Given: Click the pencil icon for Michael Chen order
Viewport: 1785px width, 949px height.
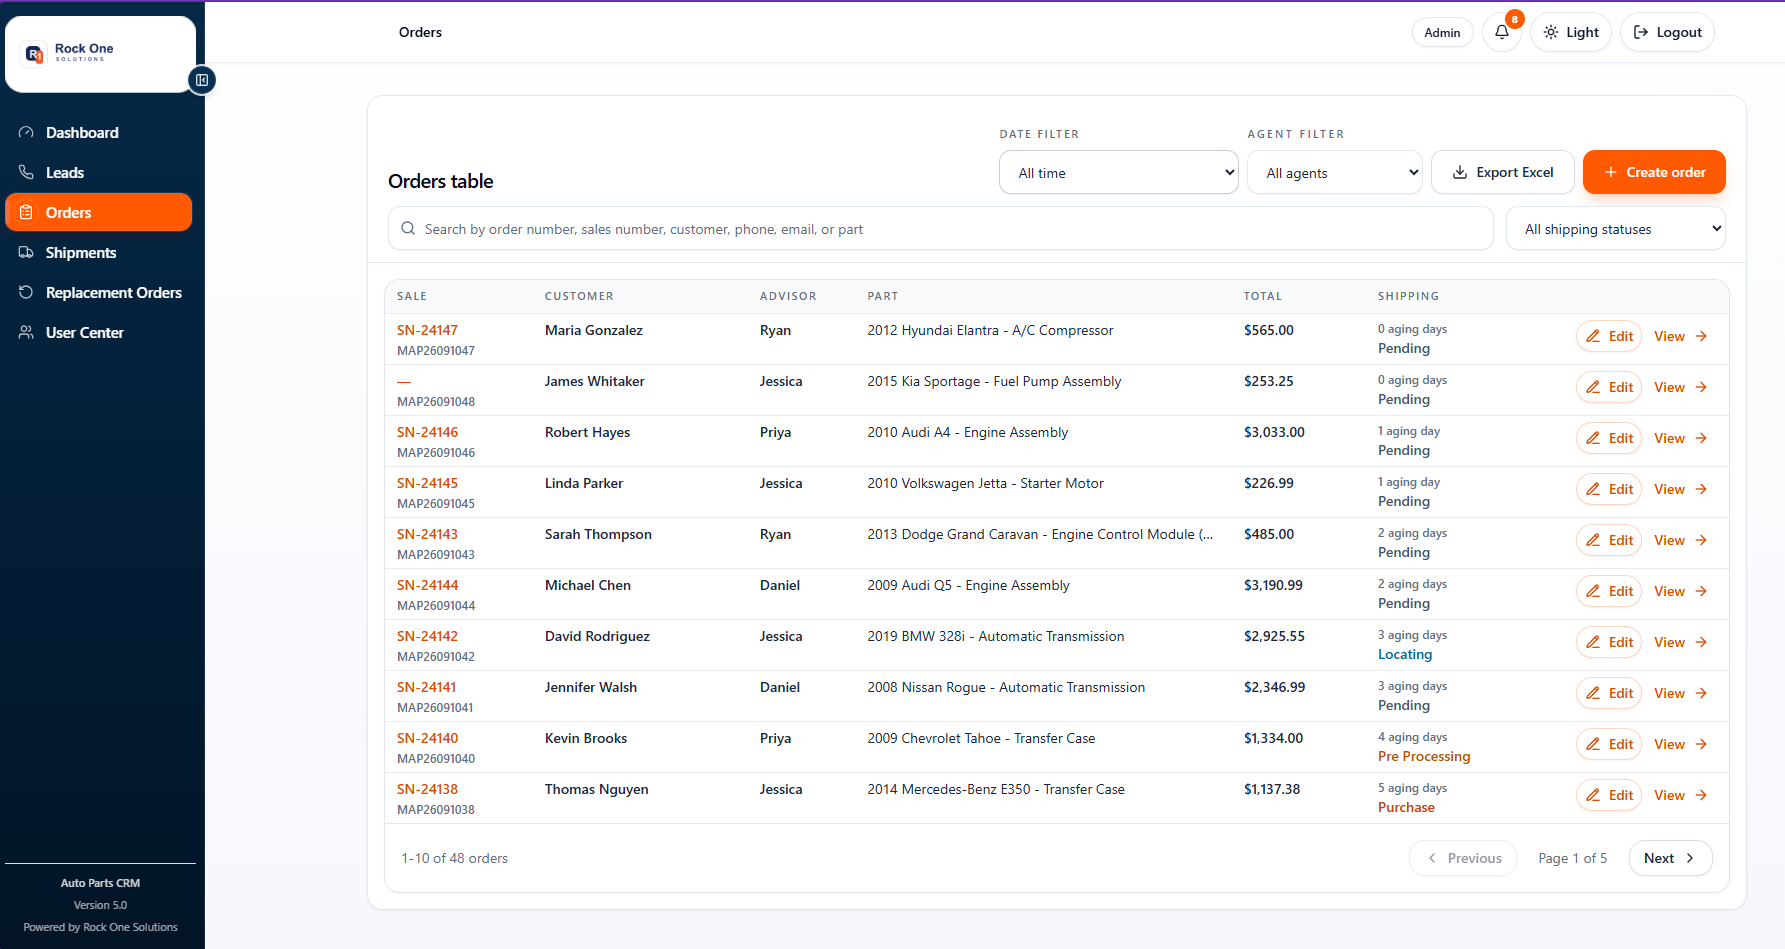Looking at the screenshot, I should (1593, 591).
